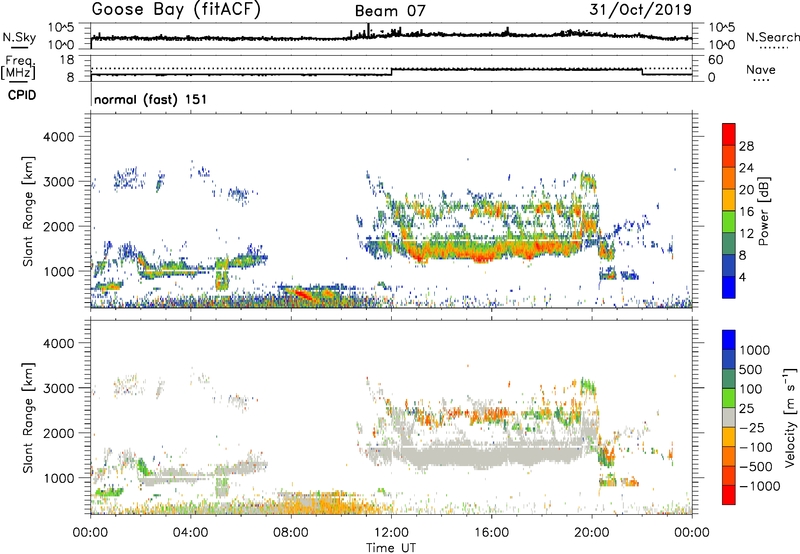Click the '04:00' time axis label
The height and width of the screenshot is (554, 800).
tap(191, 533)
